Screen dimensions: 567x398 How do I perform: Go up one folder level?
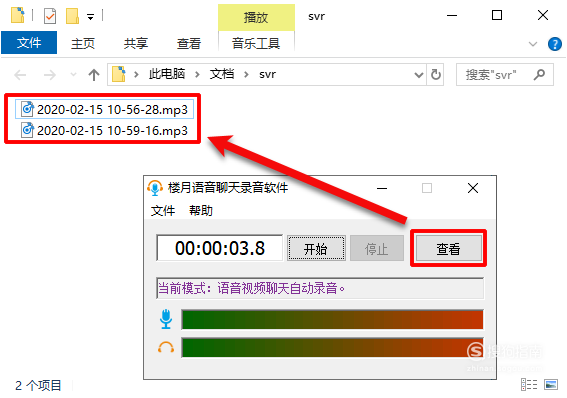94,75
